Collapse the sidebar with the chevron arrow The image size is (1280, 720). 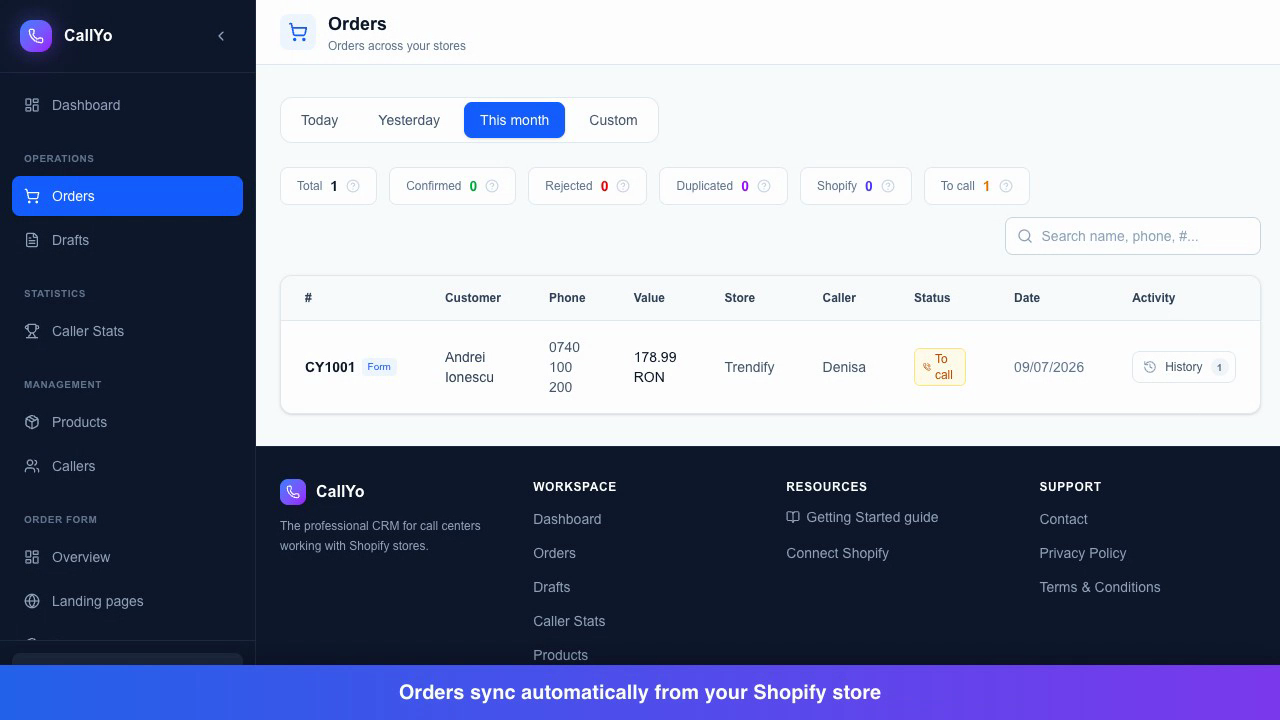[x=221, y=36]
